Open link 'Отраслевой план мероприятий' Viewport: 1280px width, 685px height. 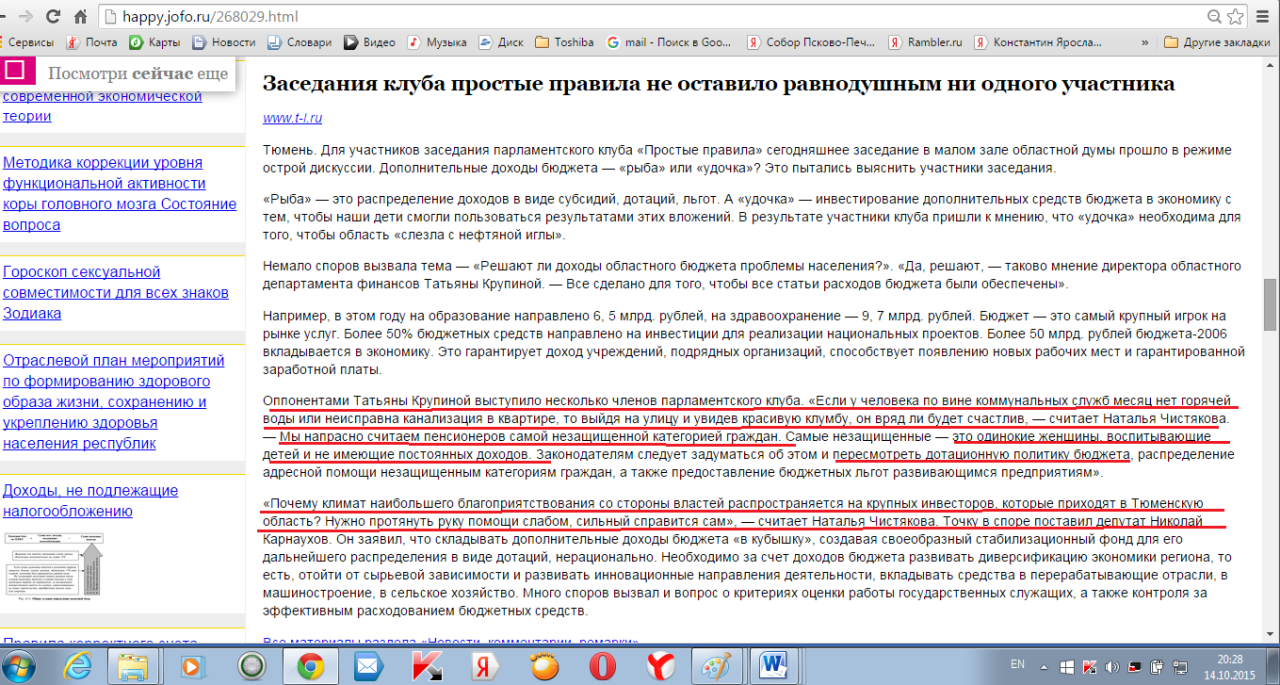pyautogui.click(x=115, y=402)
